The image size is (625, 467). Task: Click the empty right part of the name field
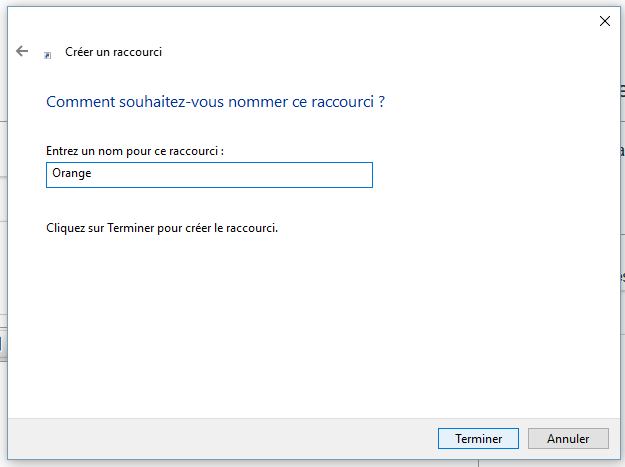[x=300, y=175]
